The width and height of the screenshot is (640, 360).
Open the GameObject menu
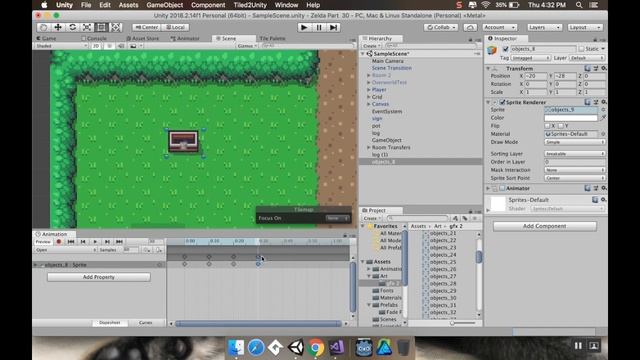164,5
